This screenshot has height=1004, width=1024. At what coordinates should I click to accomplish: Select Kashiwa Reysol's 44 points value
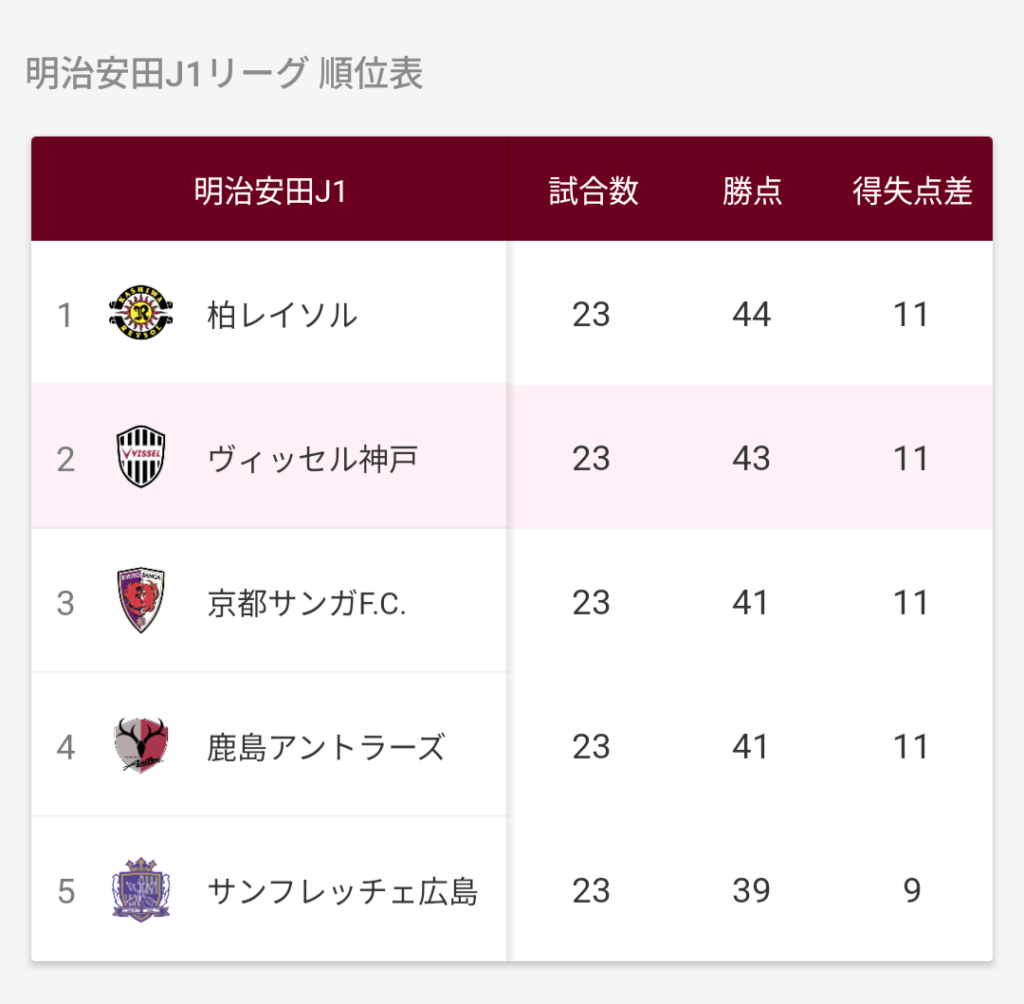coord(751,315)
